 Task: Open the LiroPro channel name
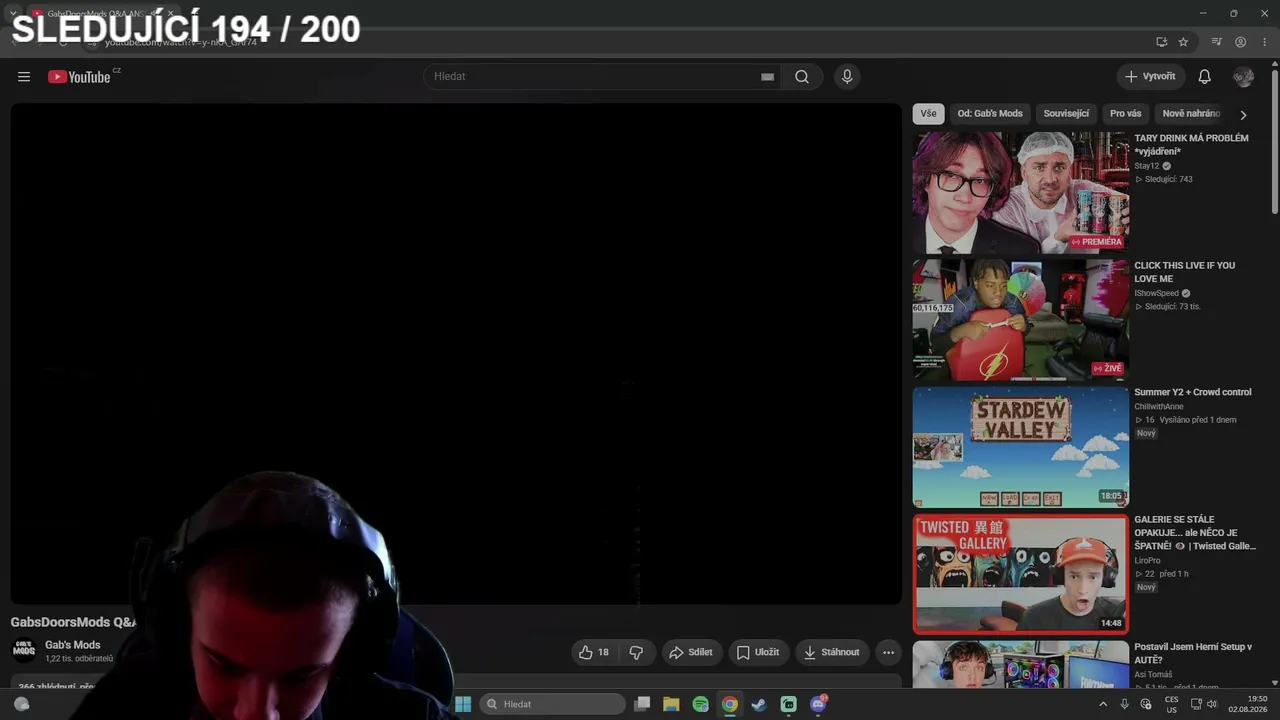[x=1147, y=561]
